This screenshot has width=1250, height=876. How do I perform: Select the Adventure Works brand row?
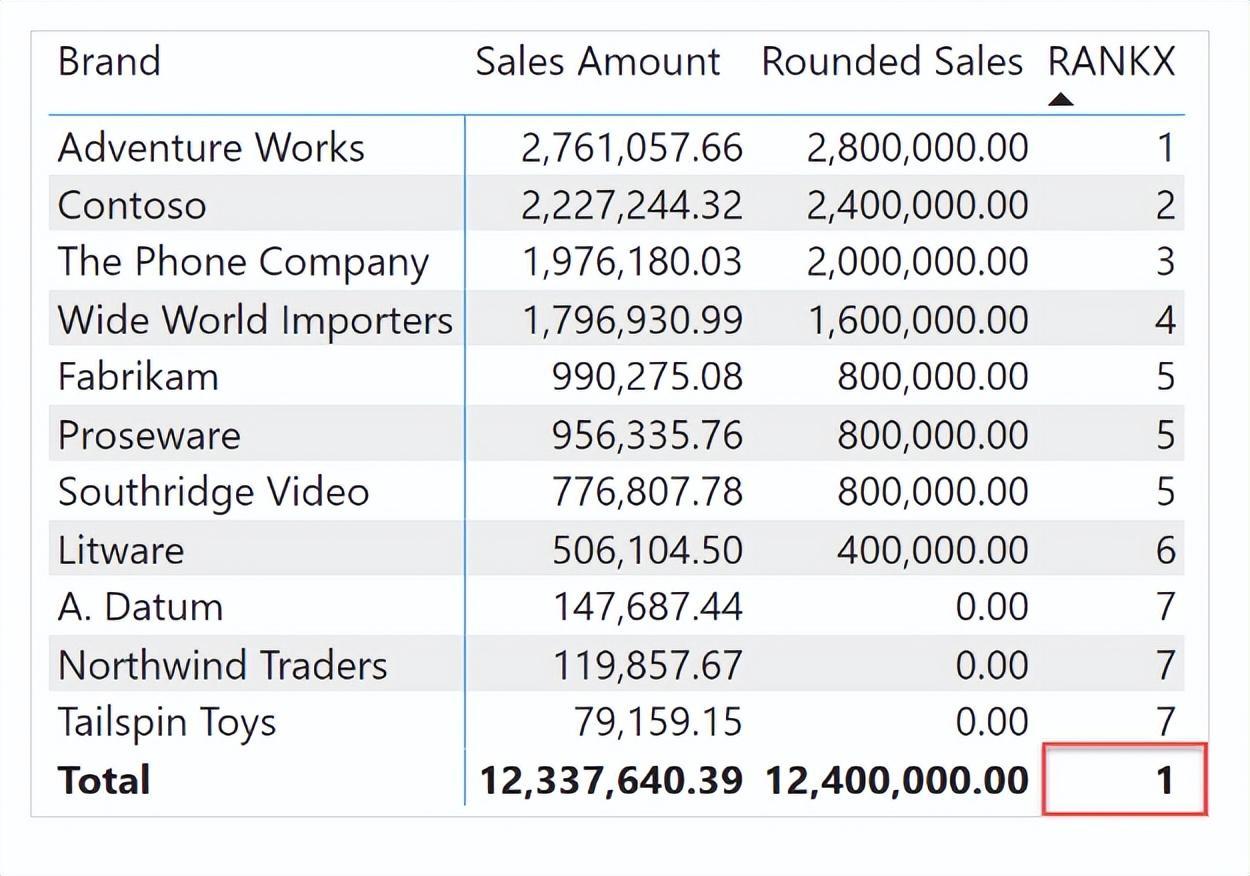pos(211,148)
